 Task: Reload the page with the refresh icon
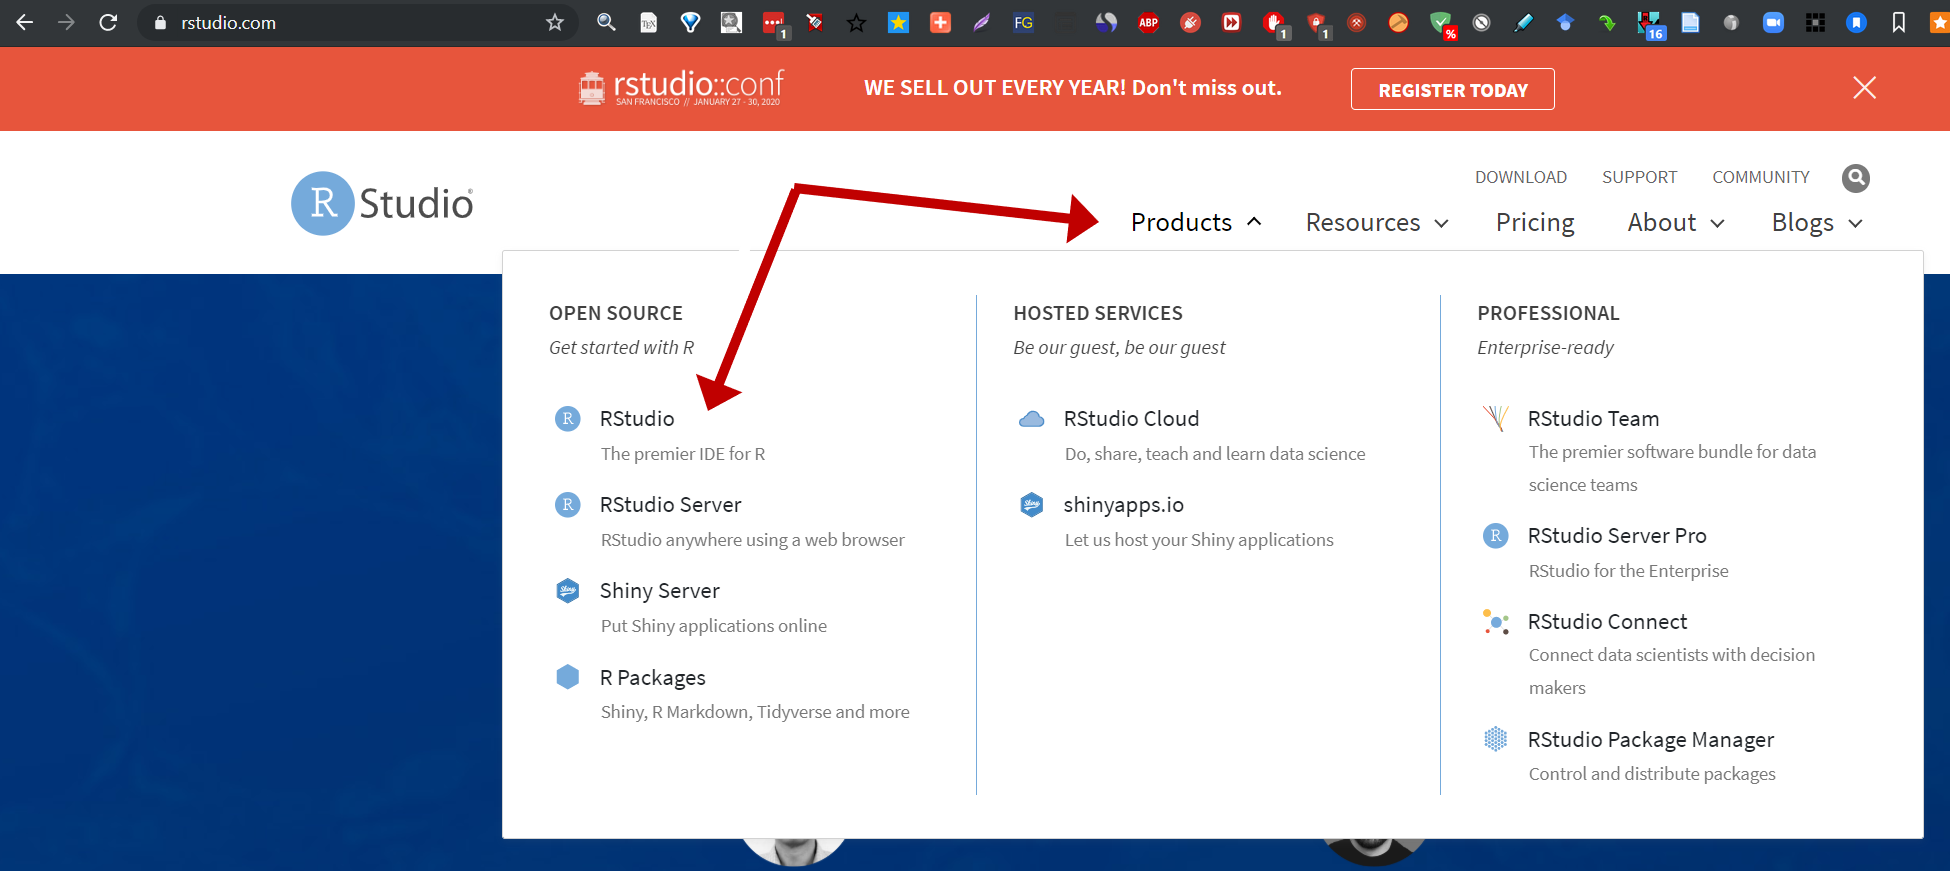click(x=108, y=22)
